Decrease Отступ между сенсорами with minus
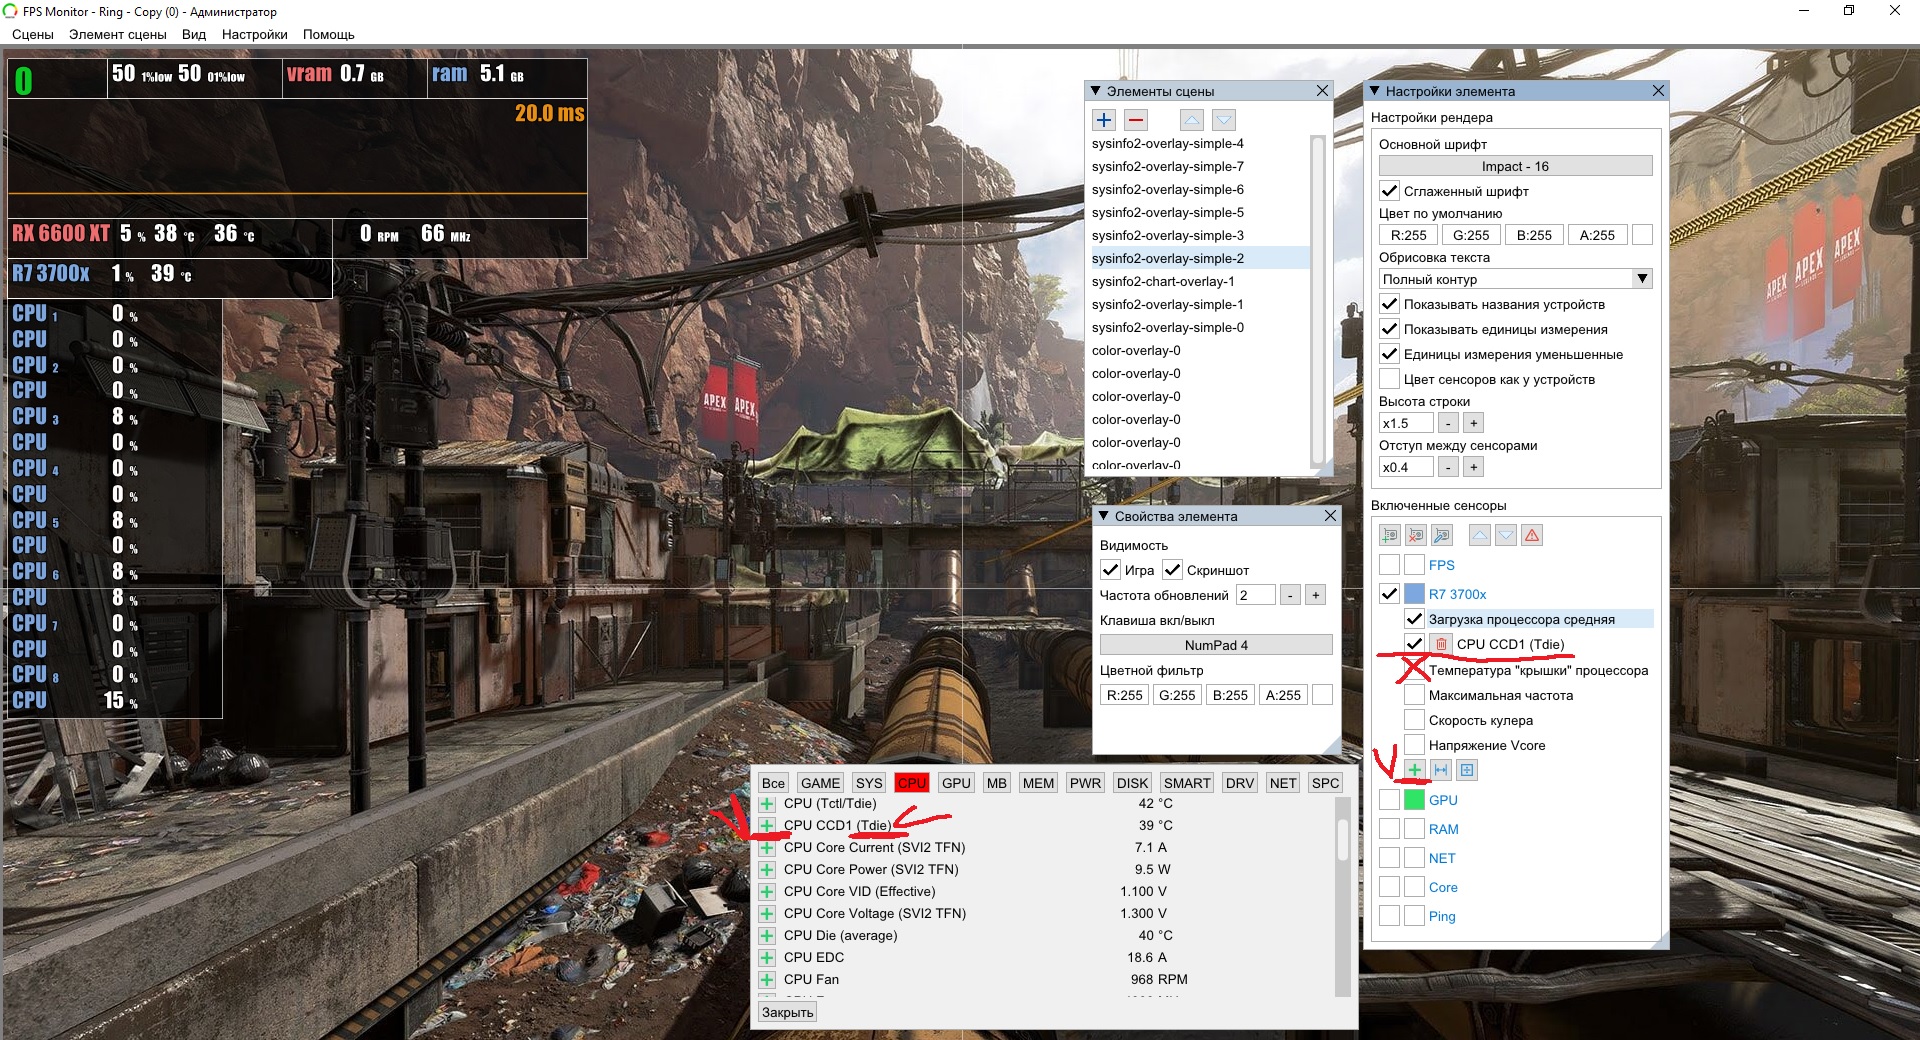This screenshot has height=1040, width=1920. click(x=1448, y=467)
